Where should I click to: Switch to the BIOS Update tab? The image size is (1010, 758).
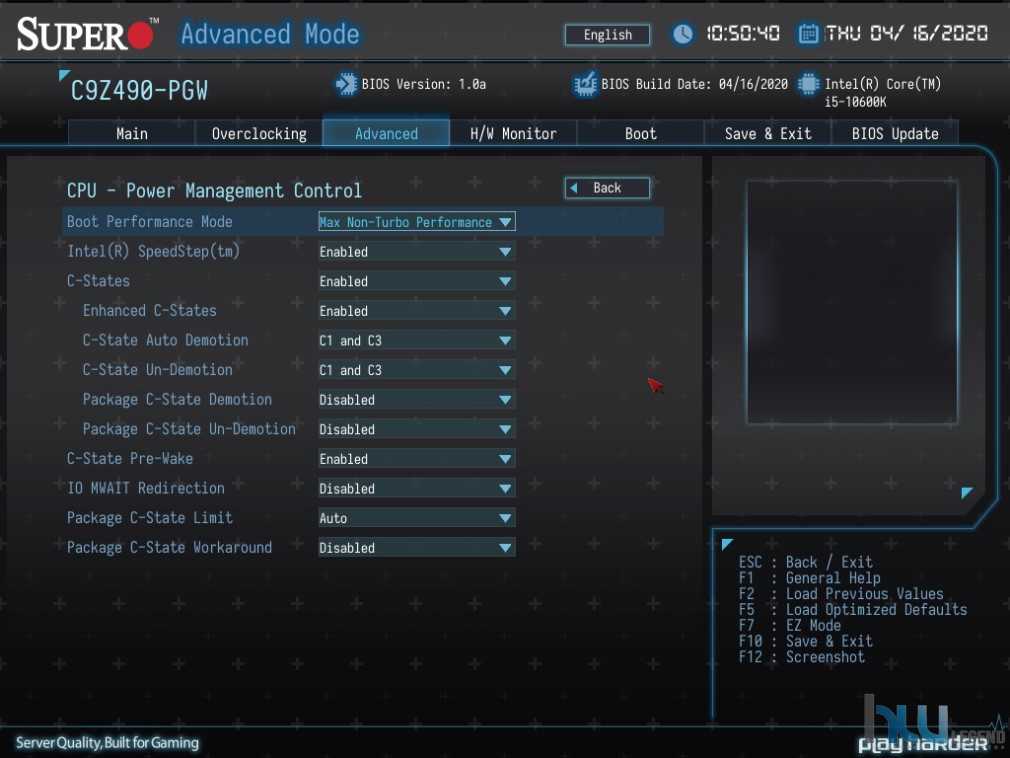coord(895,133)
